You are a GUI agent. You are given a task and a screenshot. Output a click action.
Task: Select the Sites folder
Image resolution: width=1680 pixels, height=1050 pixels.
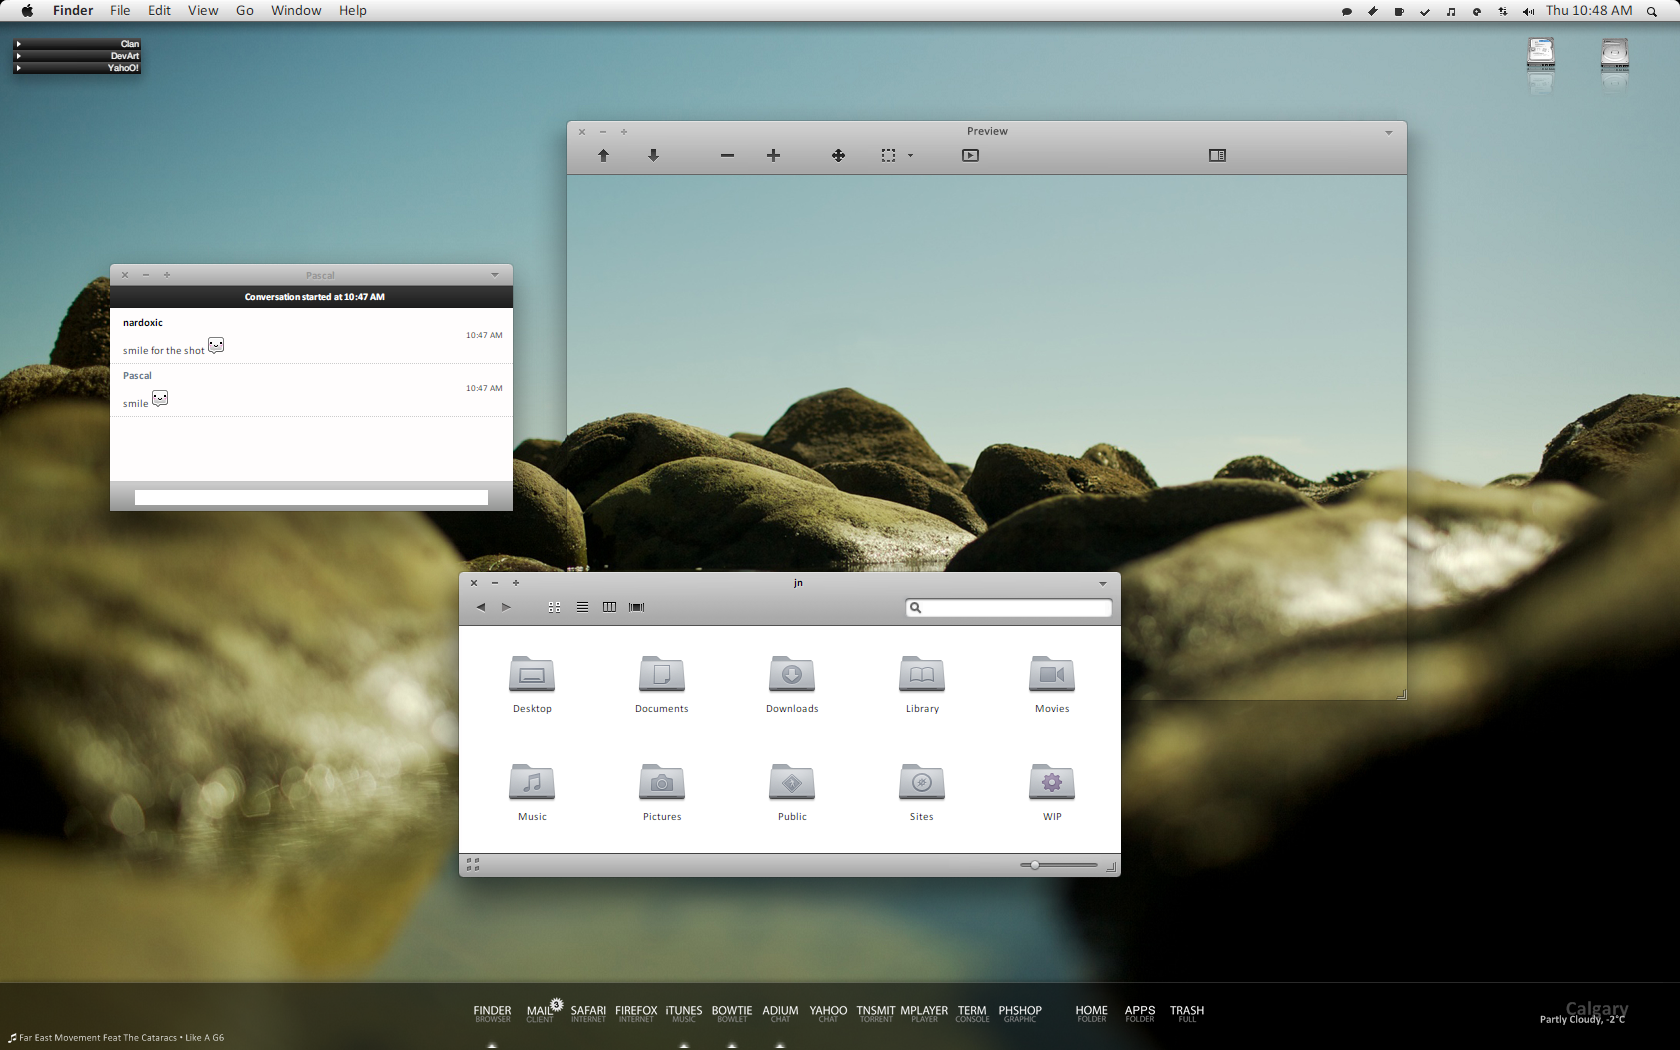922,792
